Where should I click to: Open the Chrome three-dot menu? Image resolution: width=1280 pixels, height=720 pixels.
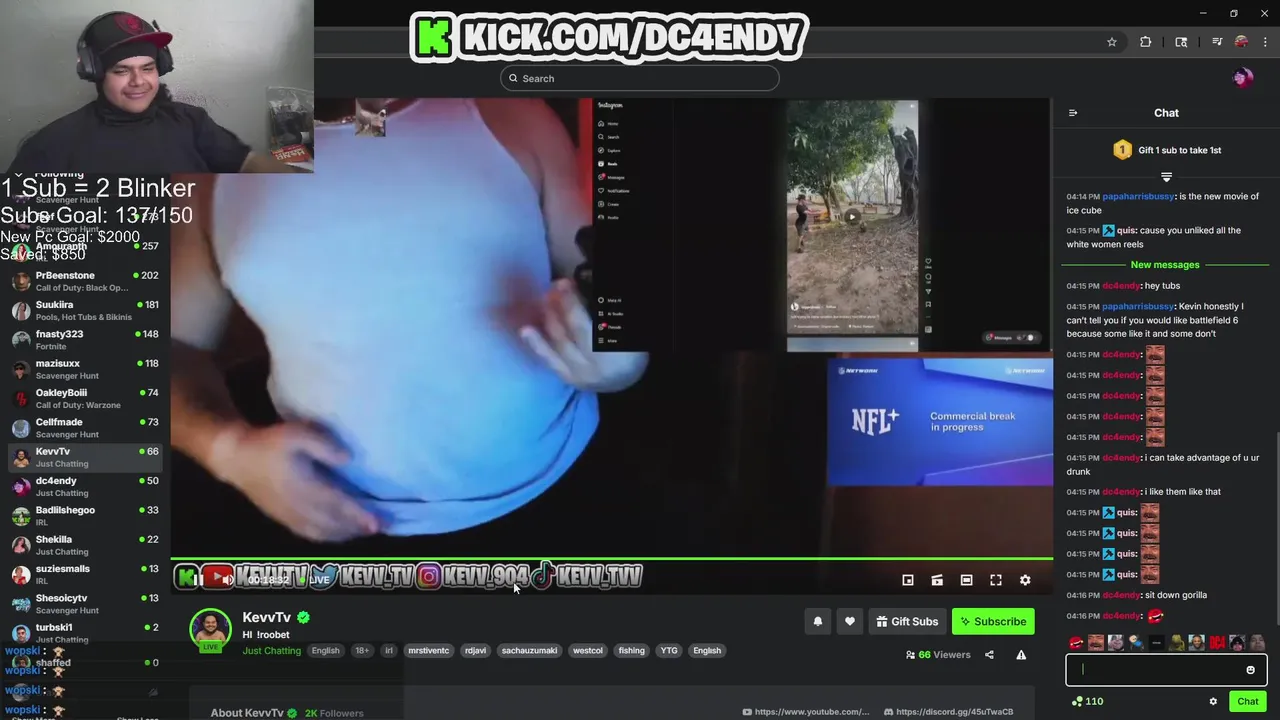tap(1265, 42)
